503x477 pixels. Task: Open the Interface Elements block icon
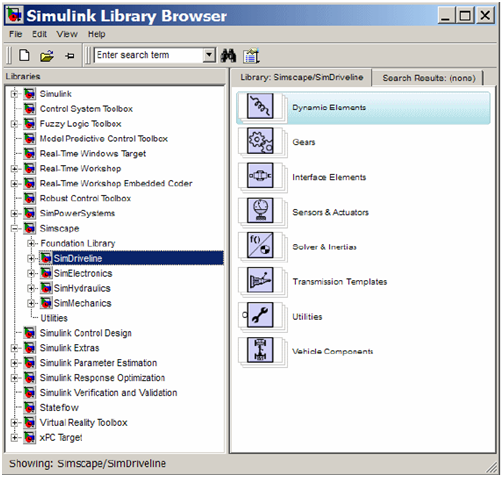(260, 176)
